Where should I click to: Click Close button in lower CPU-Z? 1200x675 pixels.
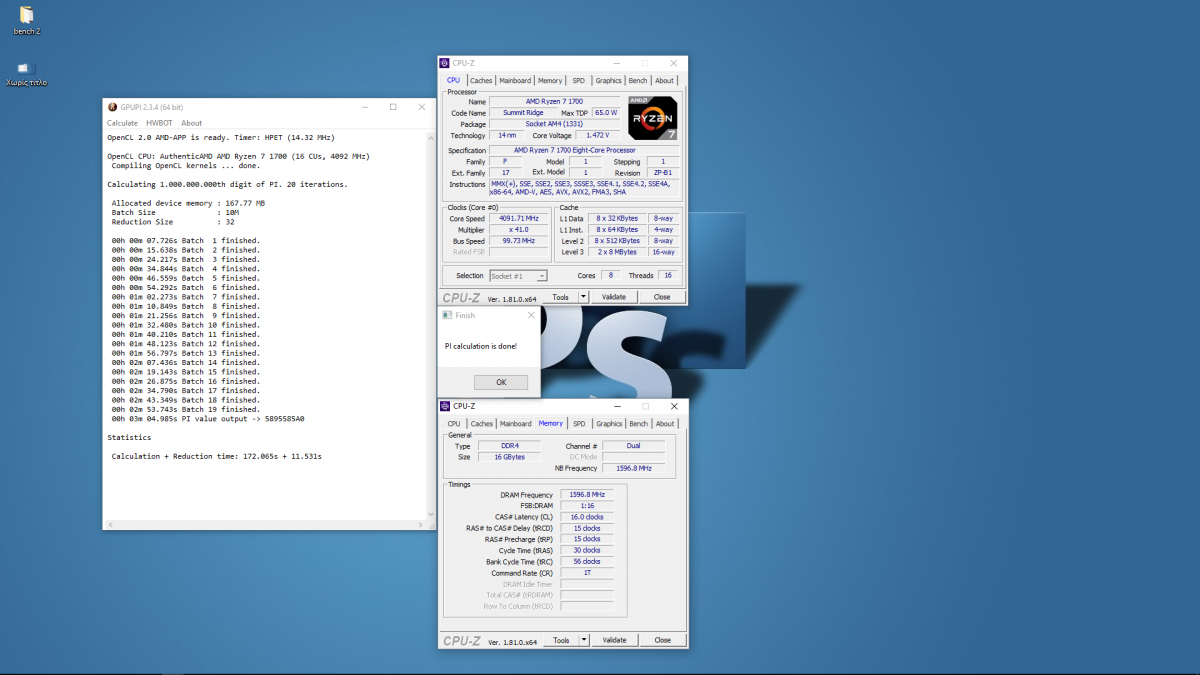click(662, 640)
